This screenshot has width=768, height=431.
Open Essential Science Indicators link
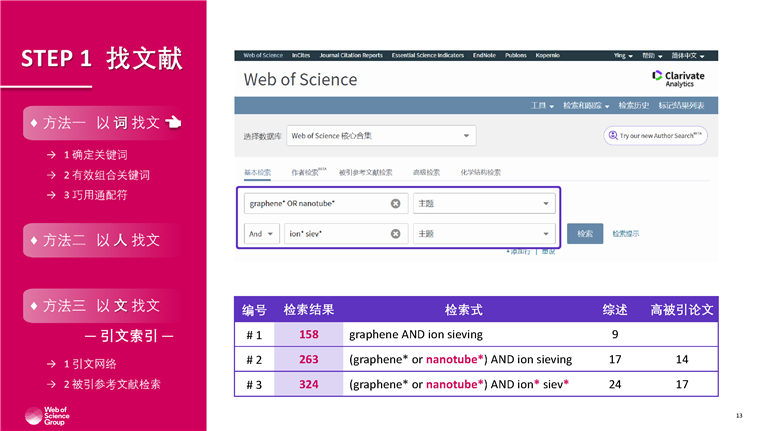click(428, 55)
